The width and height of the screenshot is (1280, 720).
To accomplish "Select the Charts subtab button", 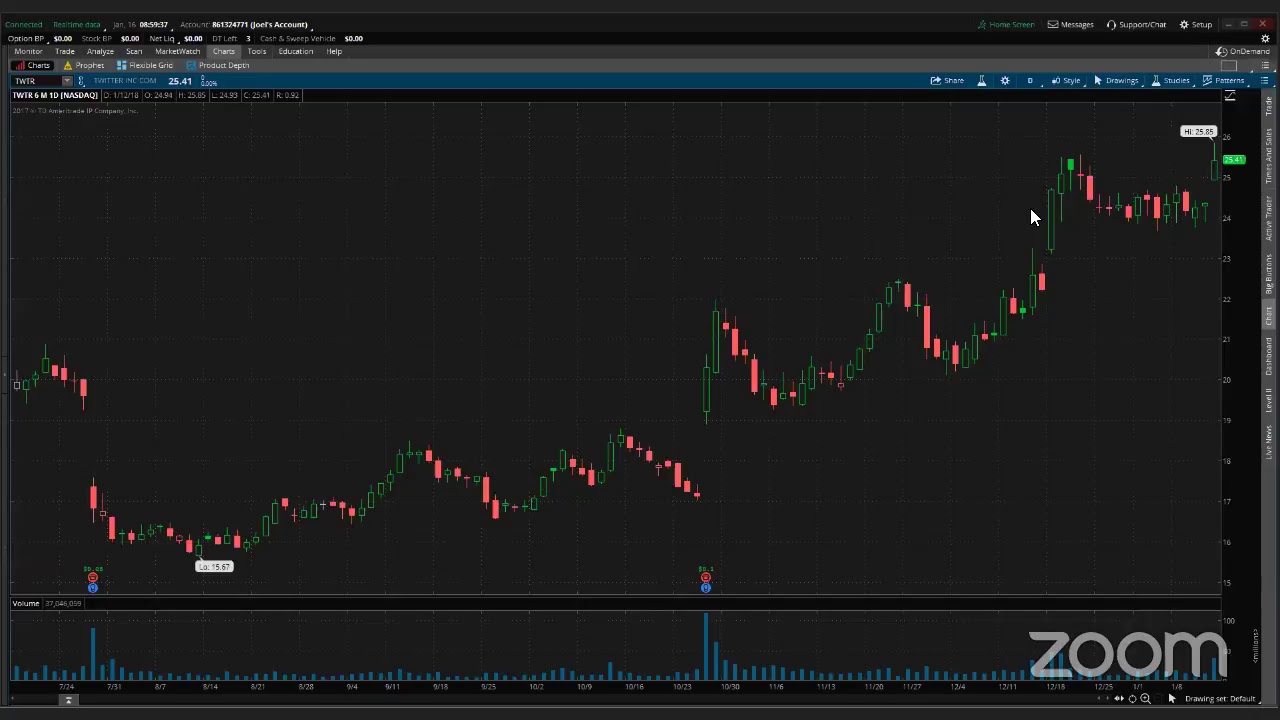I will point(32,65).
